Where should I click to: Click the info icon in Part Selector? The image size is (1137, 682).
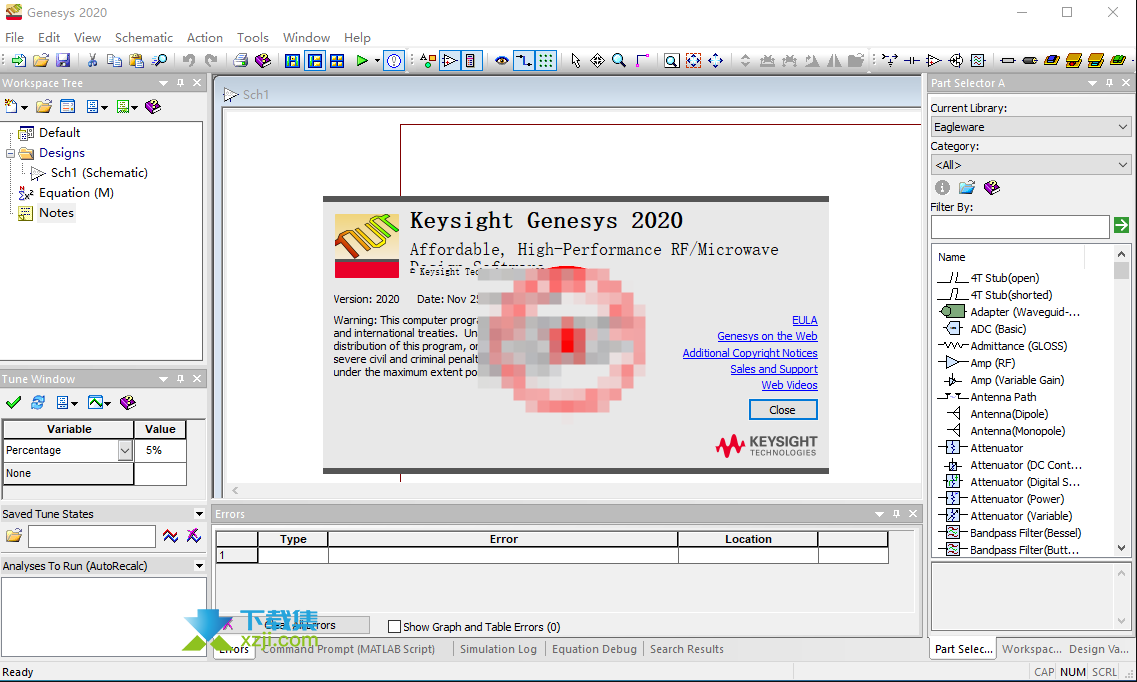[942, 188]
